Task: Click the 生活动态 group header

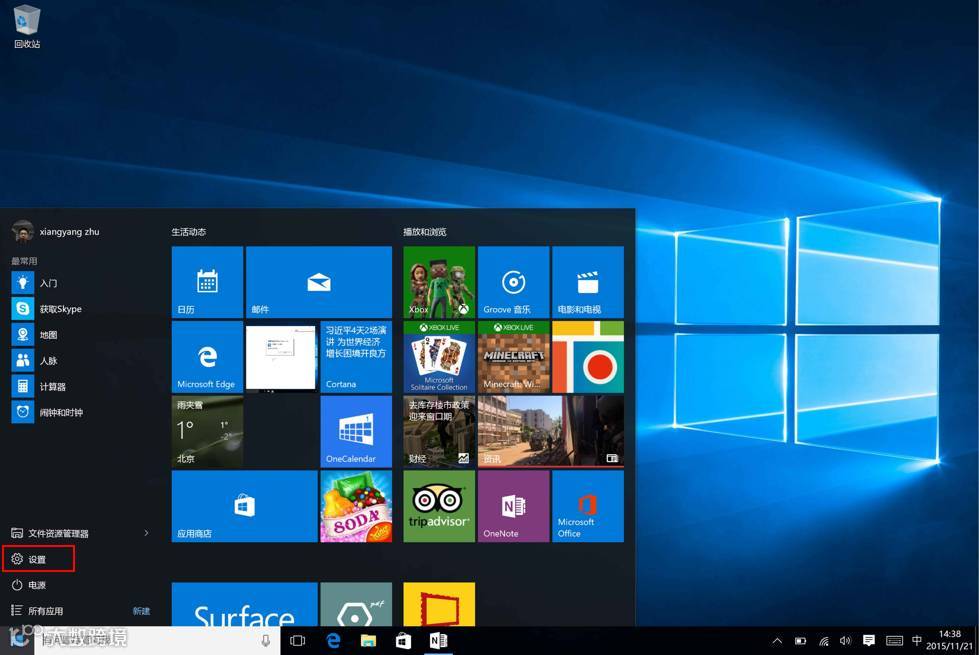Action: pyautogui.click(x=189, y=232)
